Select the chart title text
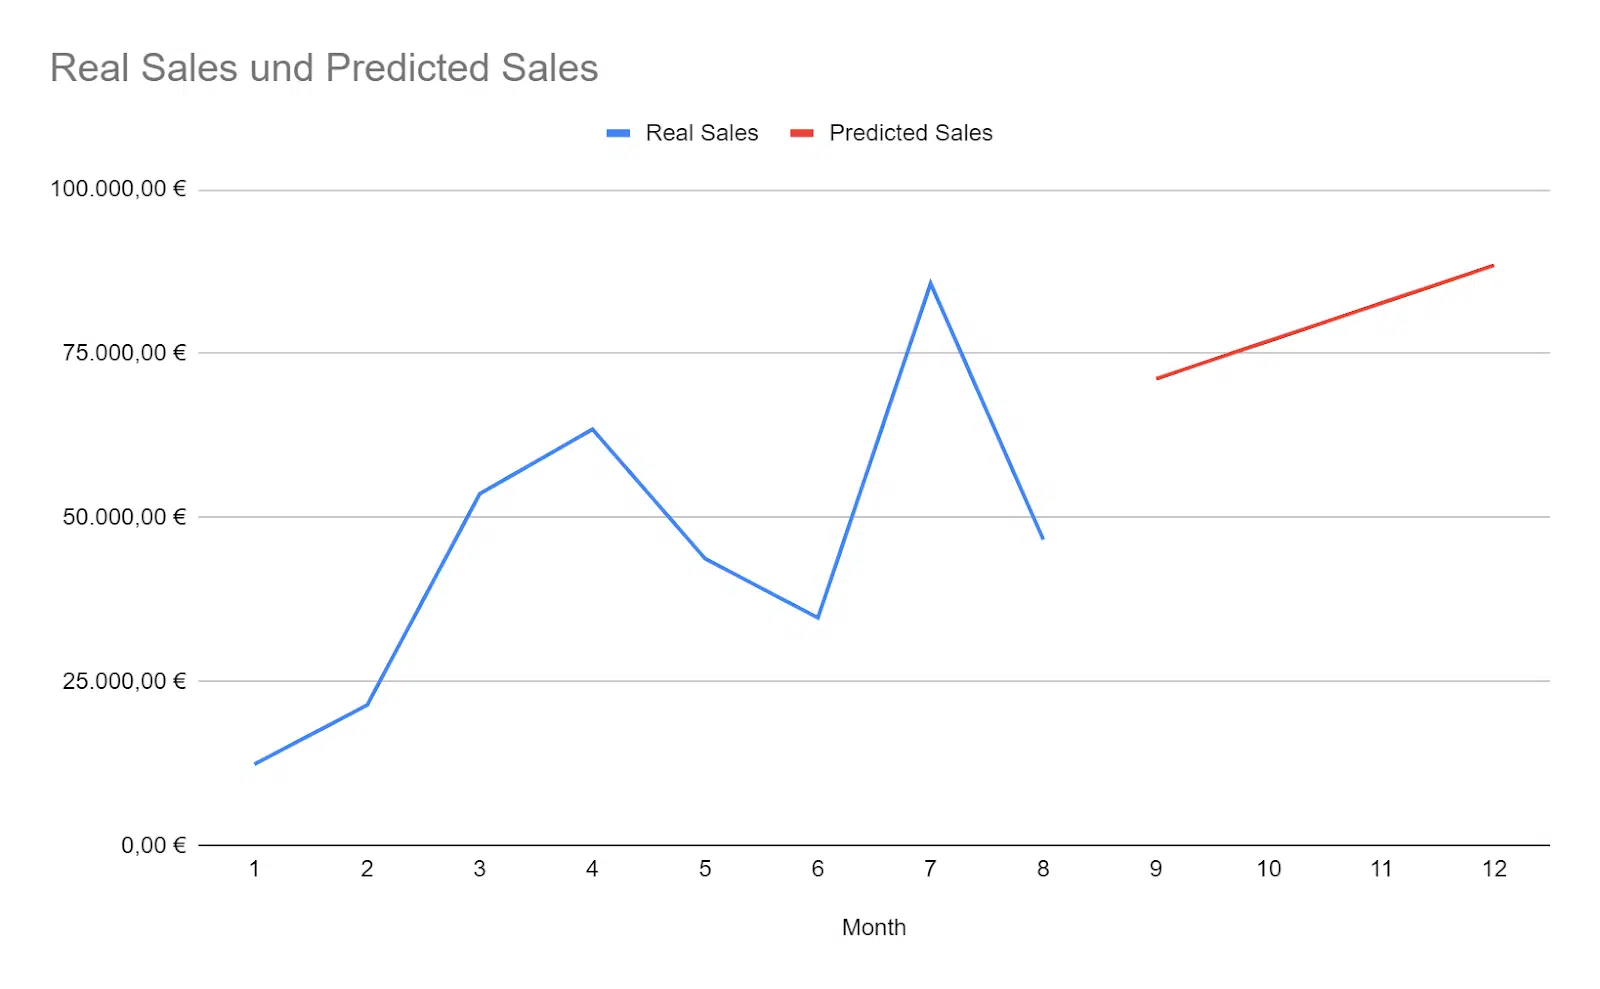1600x989 pixels. (324, 68)
